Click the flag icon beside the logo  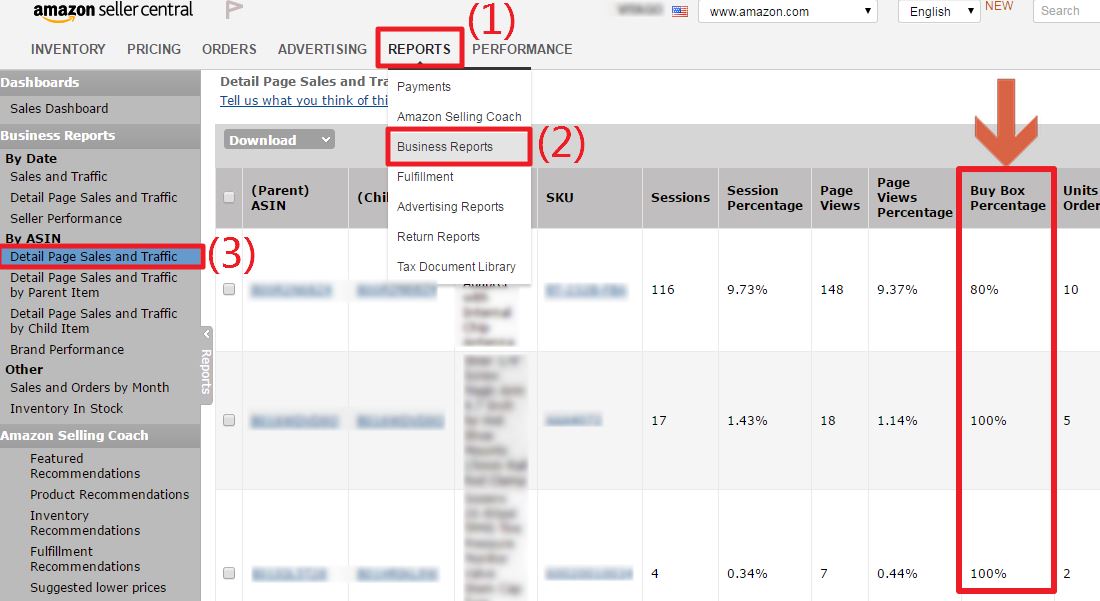[234, 11]
